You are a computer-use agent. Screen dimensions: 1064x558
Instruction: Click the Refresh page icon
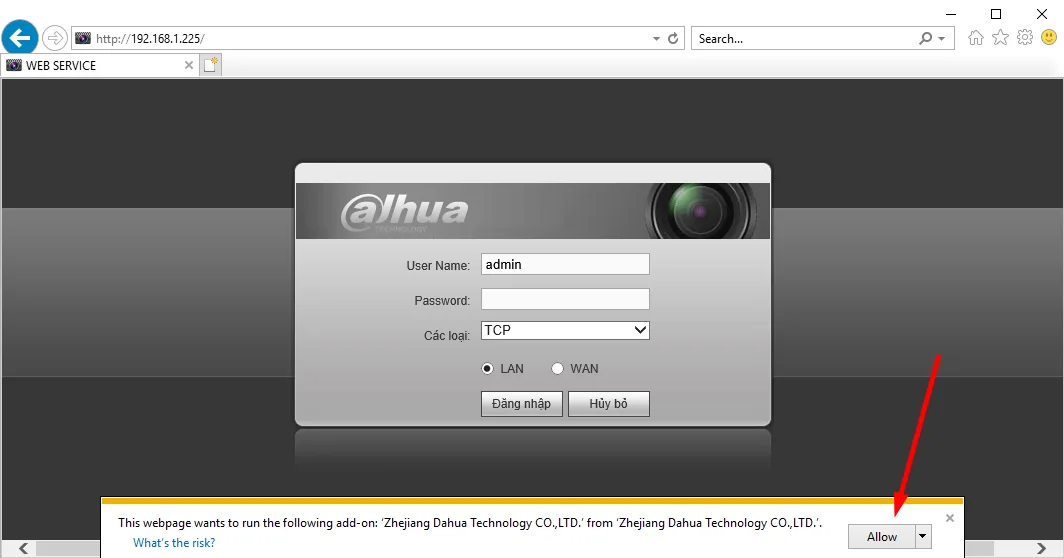pos(673,39)
